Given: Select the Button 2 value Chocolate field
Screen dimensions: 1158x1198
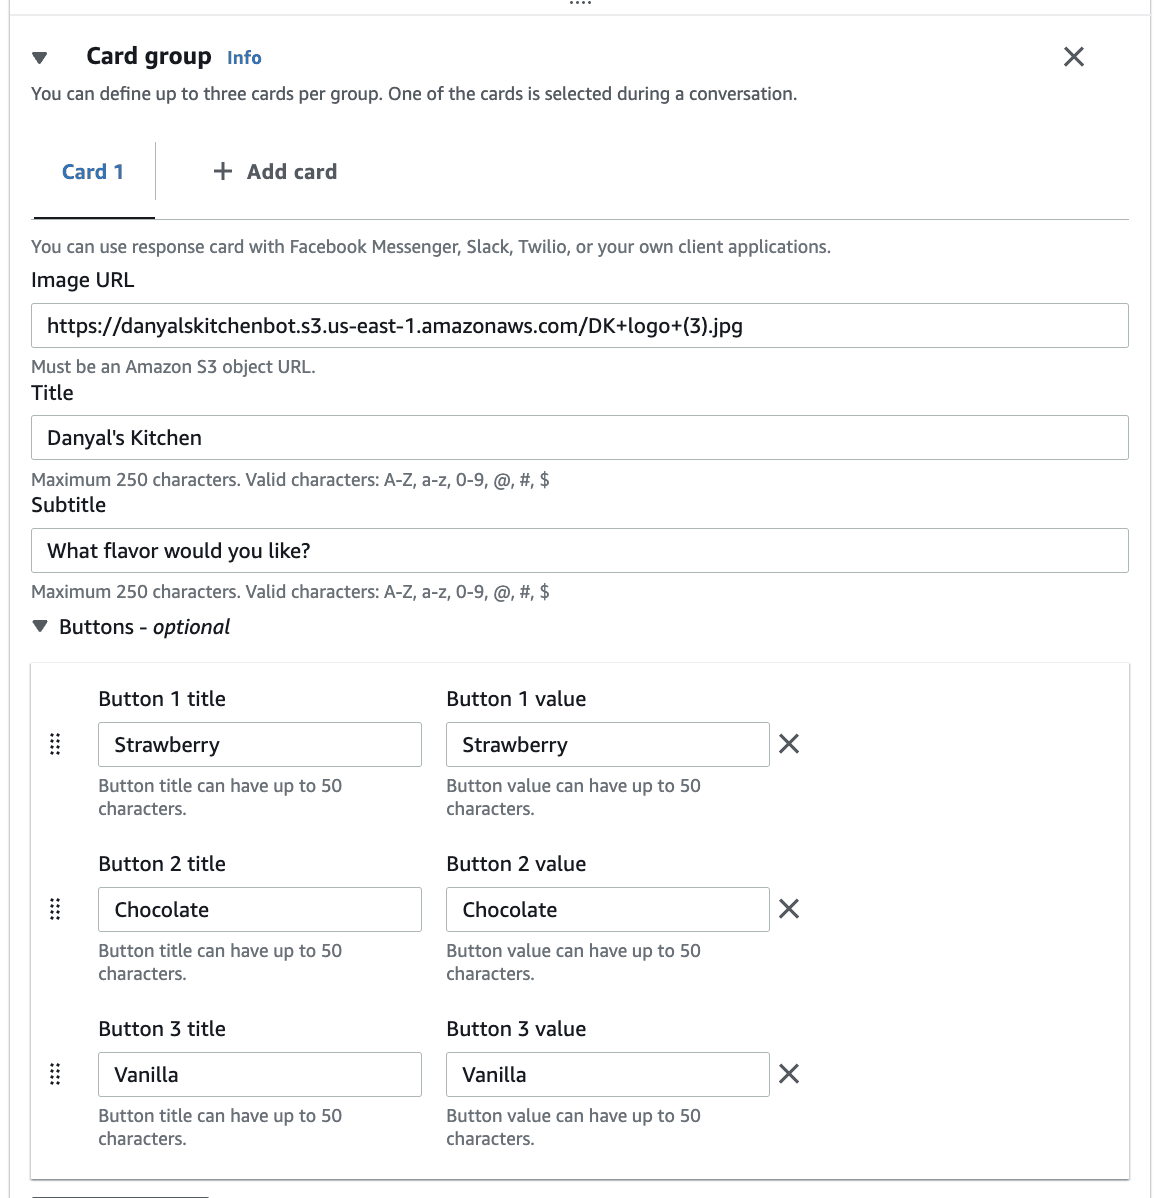Looking at the screenshot, I should pyautogui.click(x=608, y=910).
